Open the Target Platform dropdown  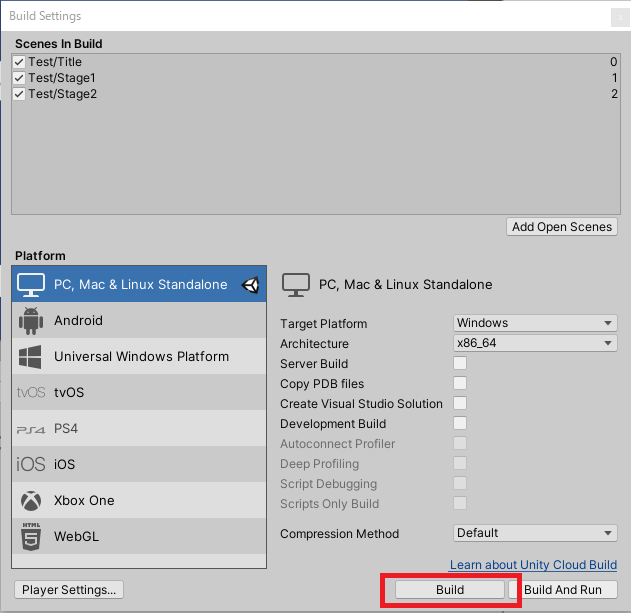(535, 323)
